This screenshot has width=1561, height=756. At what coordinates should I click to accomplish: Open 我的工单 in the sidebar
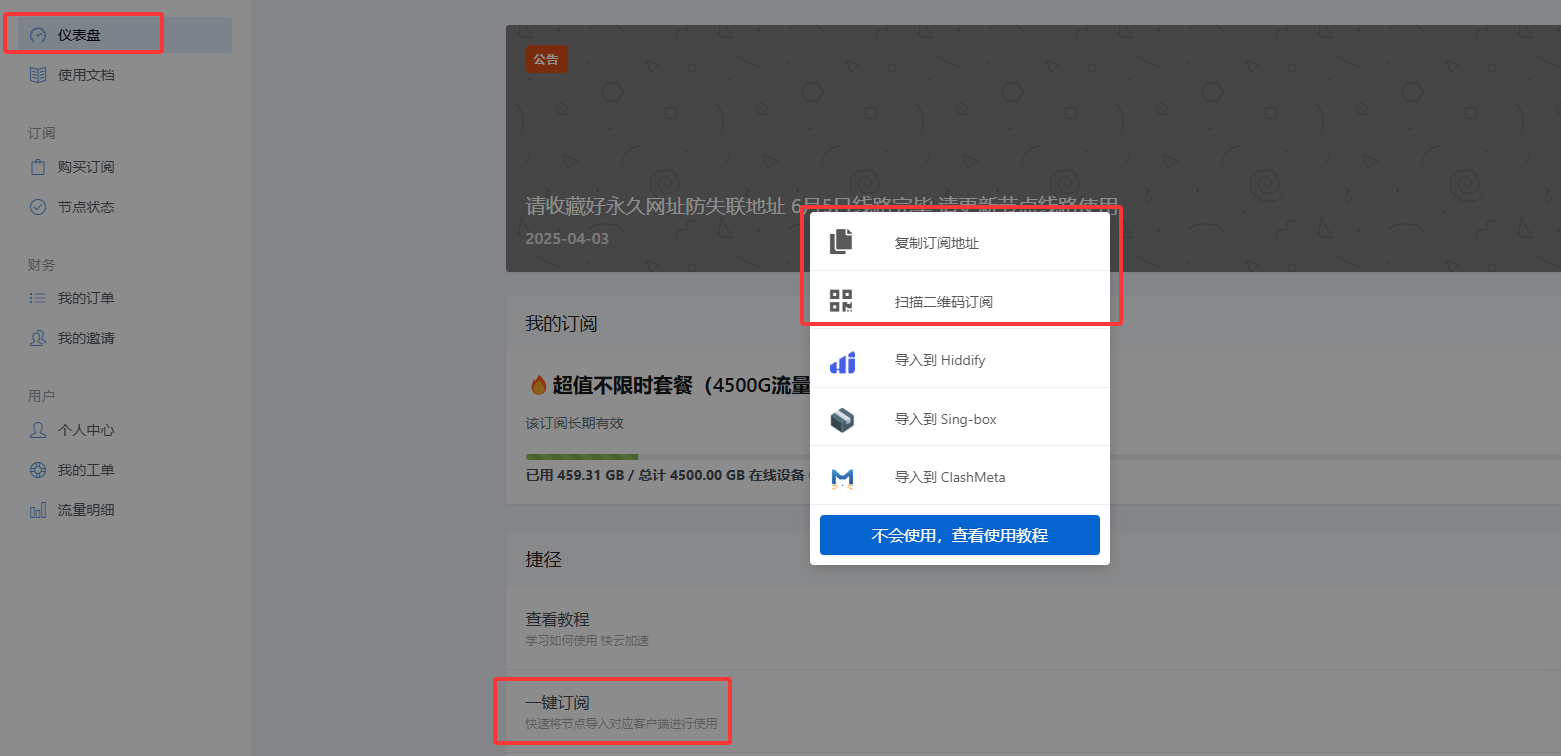click(x=124, y=470)
